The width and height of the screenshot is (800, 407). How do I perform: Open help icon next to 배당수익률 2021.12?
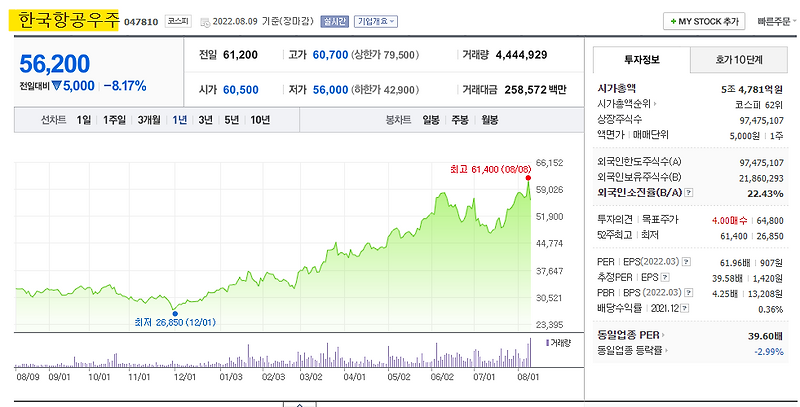tap(685, 309)
